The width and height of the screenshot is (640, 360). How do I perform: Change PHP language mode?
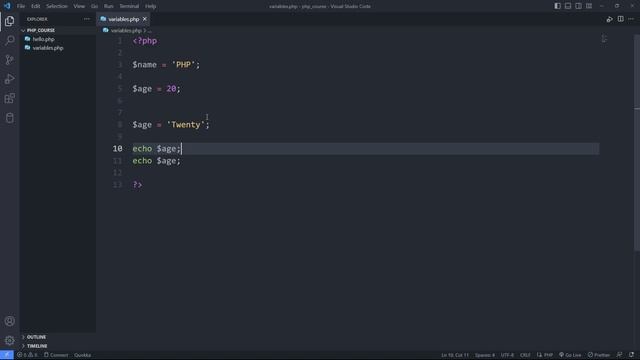[545, 355]
